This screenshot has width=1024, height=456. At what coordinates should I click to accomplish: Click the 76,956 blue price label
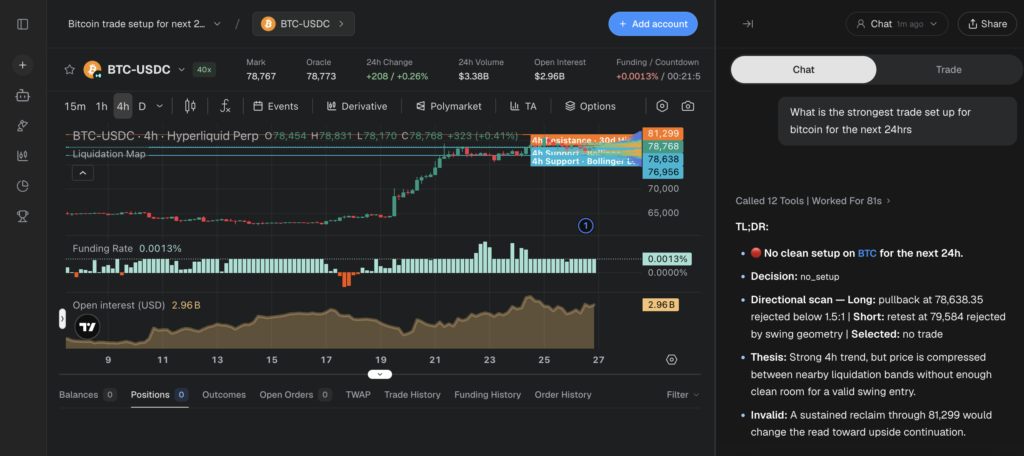tap(664, 172)
